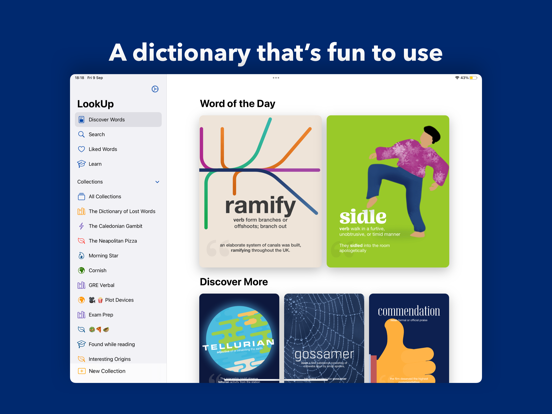
Task: Open The Caledonian Gambit collection
Action: pos(118,226)
